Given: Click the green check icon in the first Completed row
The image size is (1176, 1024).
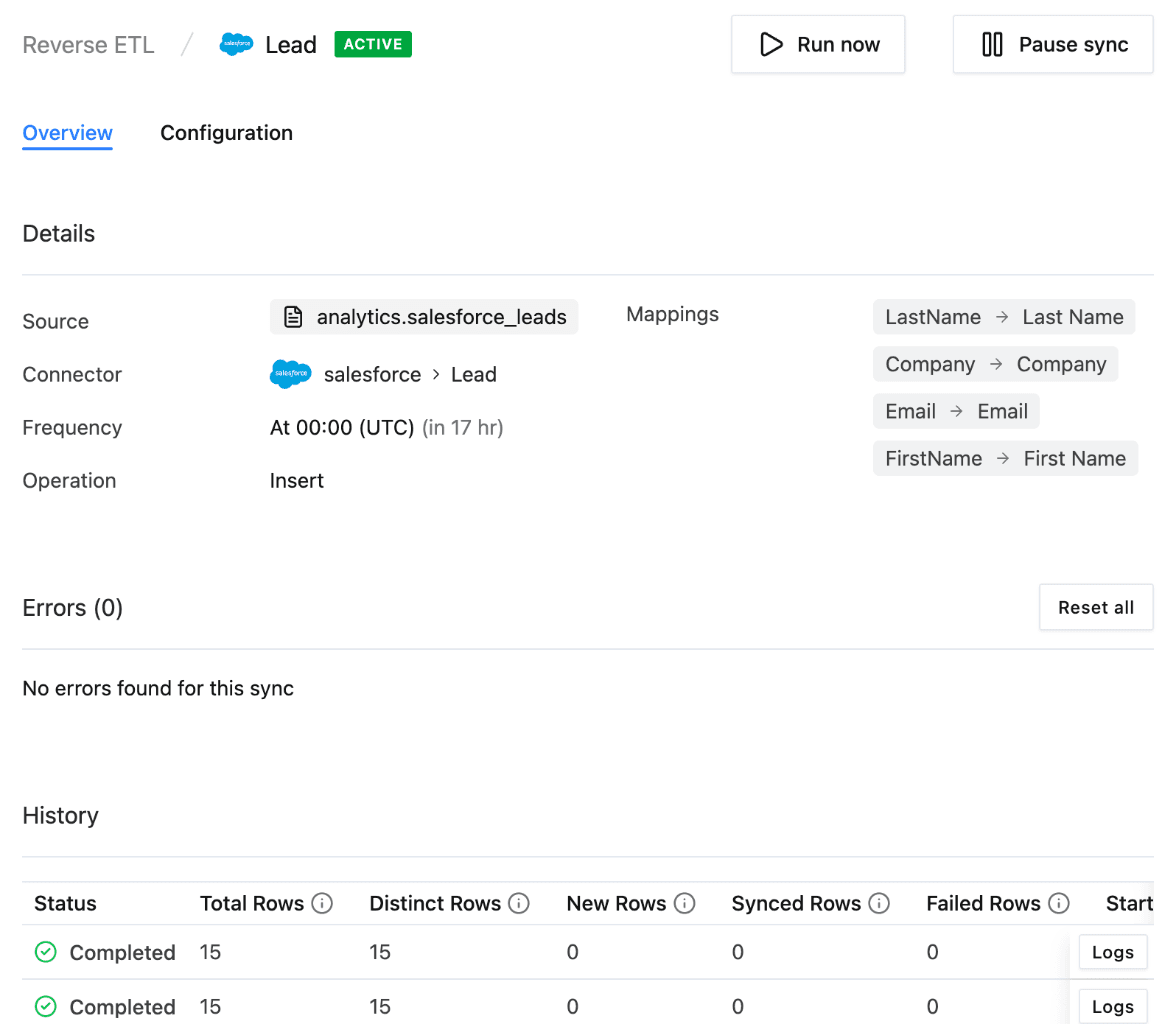Looking at the screenshot, I should tap(46, 952).
